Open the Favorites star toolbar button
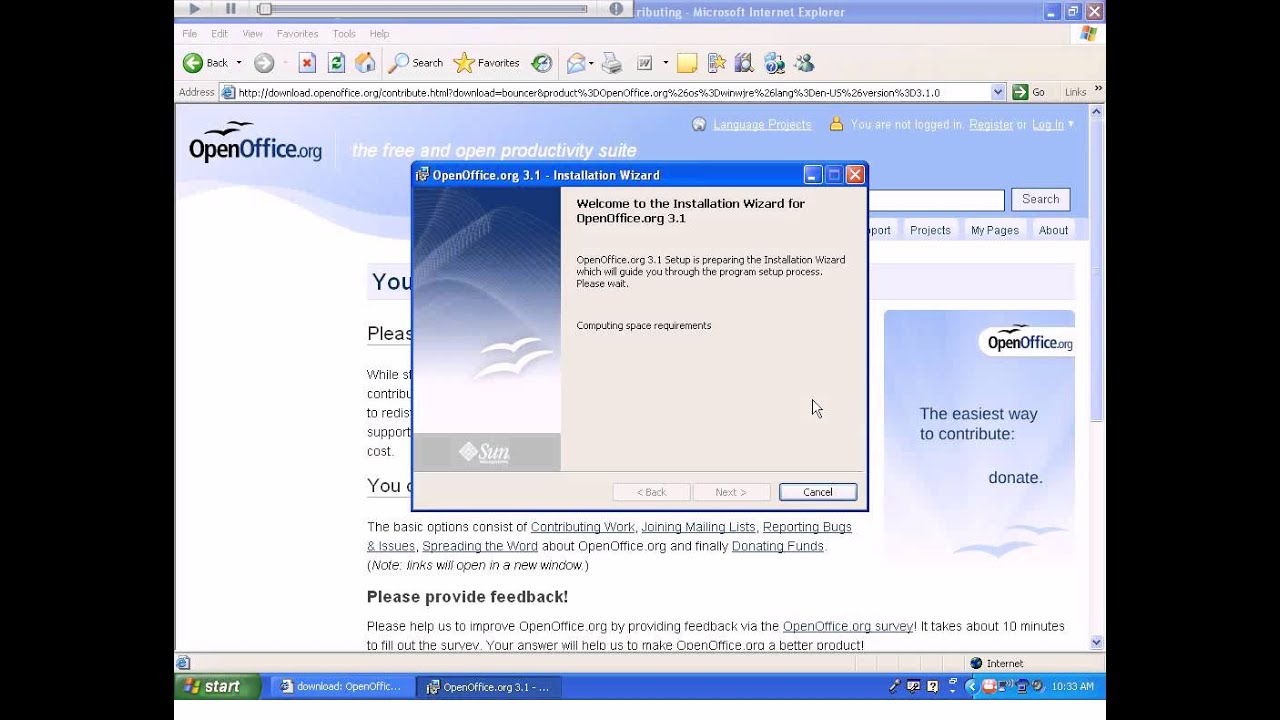1280x720 pixels. point(487,63)
